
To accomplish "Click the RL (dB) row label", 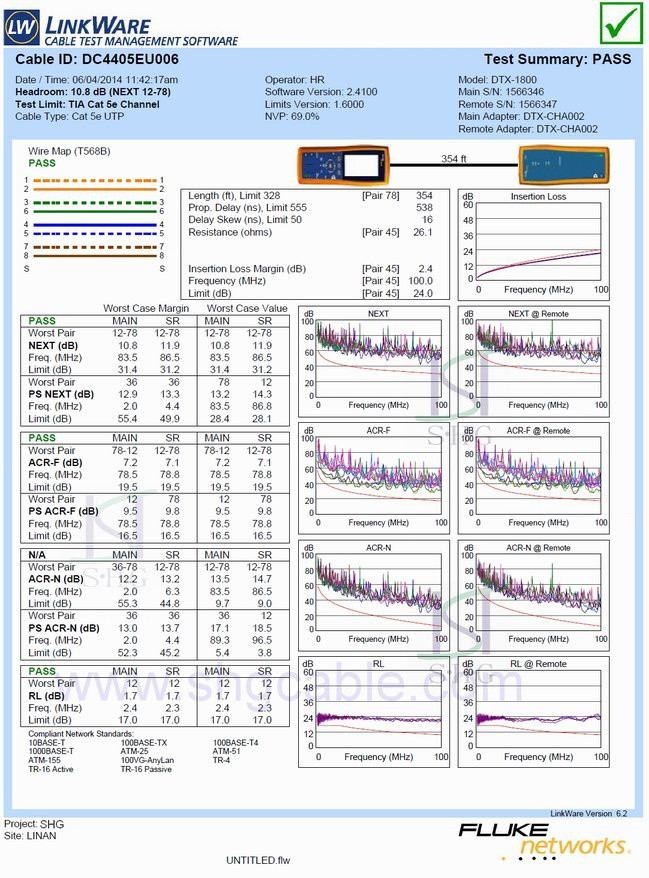I will tap(46, 696).
